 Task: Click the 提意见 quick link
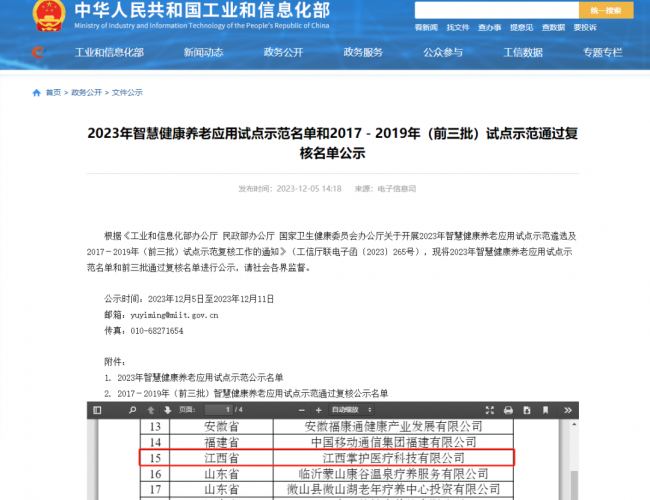point(521,28)
